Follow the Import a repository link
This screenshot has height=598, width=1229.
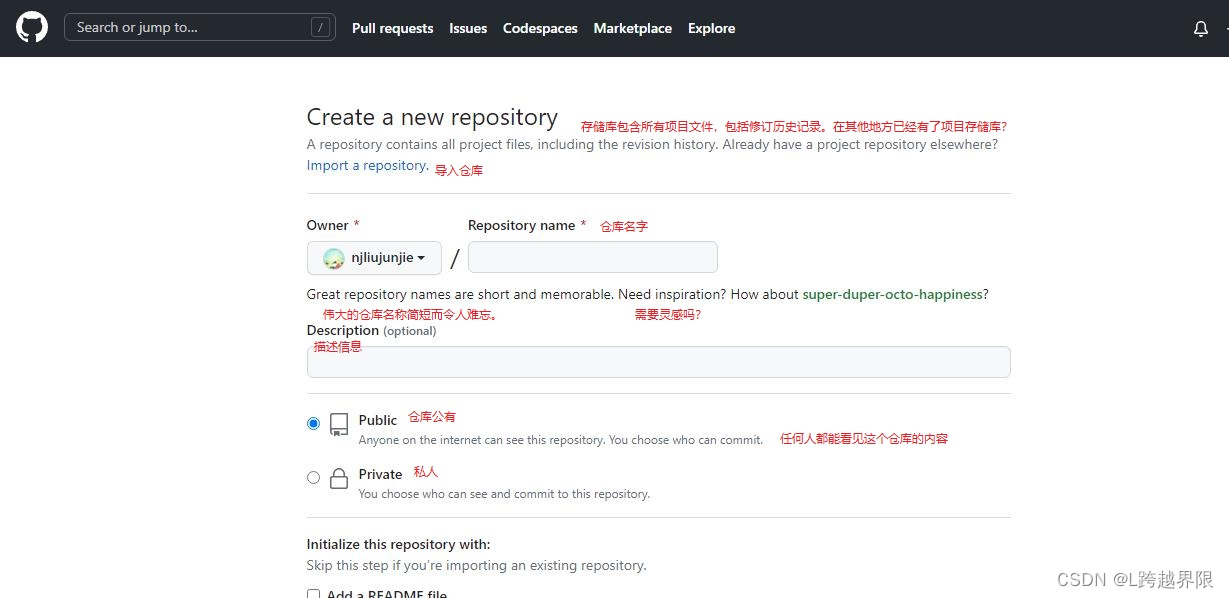[x=367, y=166]
